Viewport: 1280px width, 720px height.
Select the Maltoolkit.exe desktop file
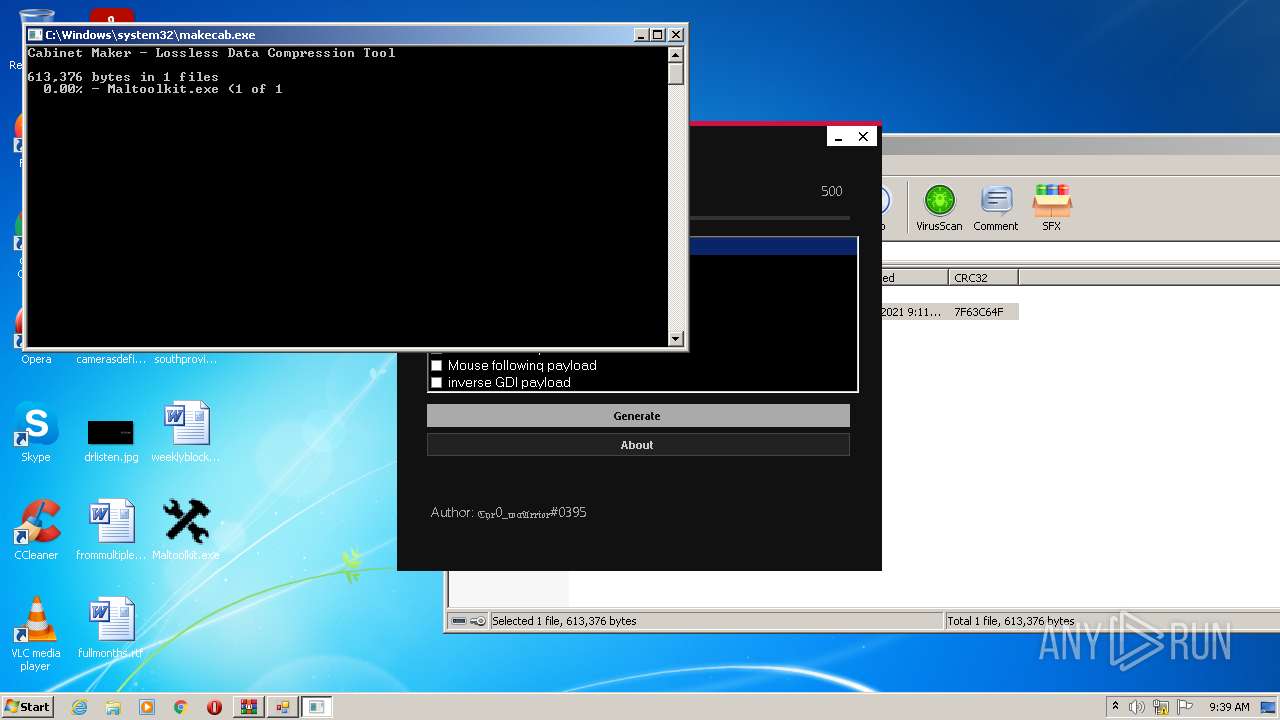point(186,530)
